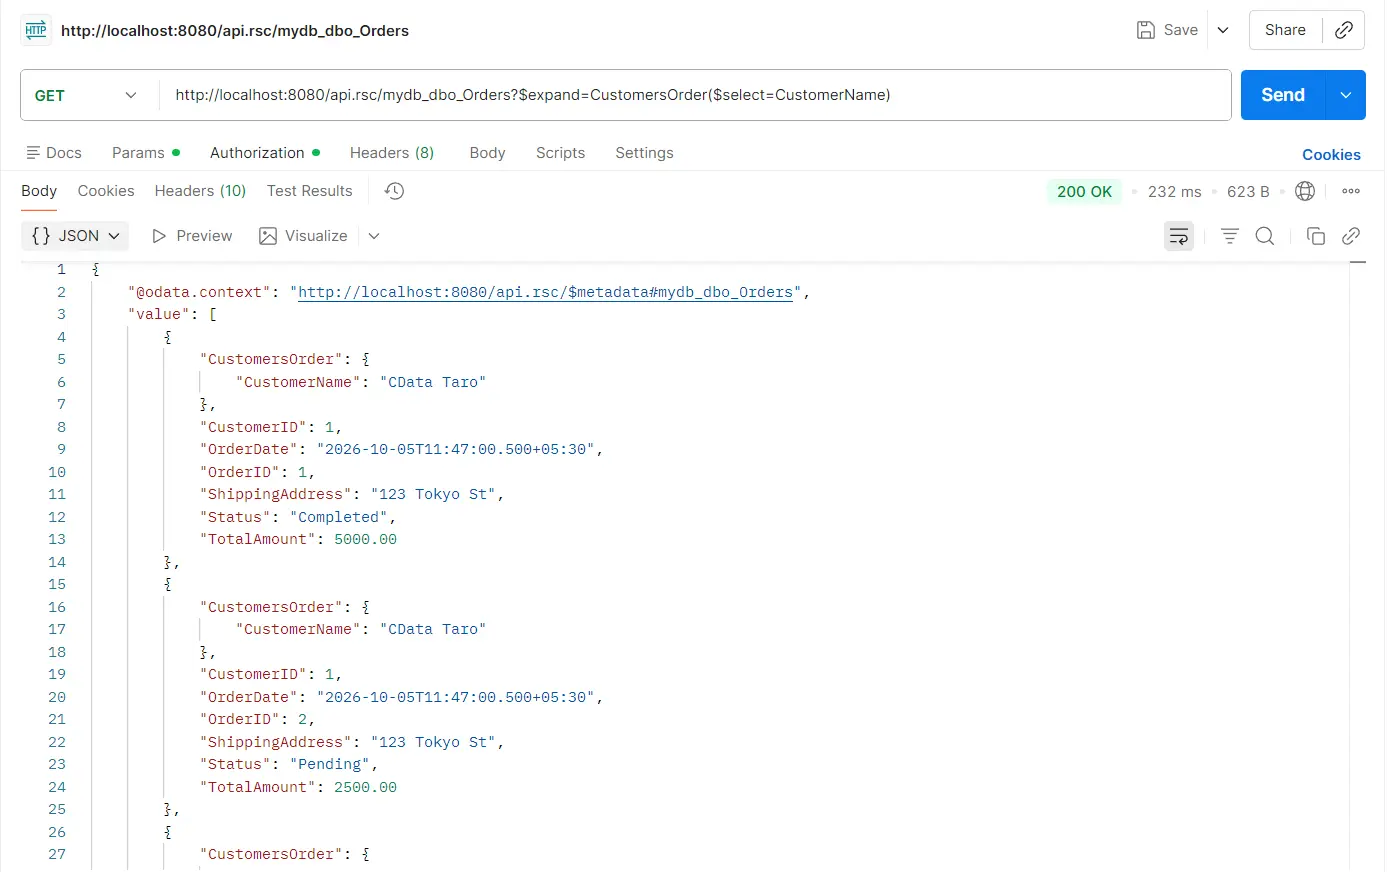
Task: Search inside the response body
Action: point(1265,236)
